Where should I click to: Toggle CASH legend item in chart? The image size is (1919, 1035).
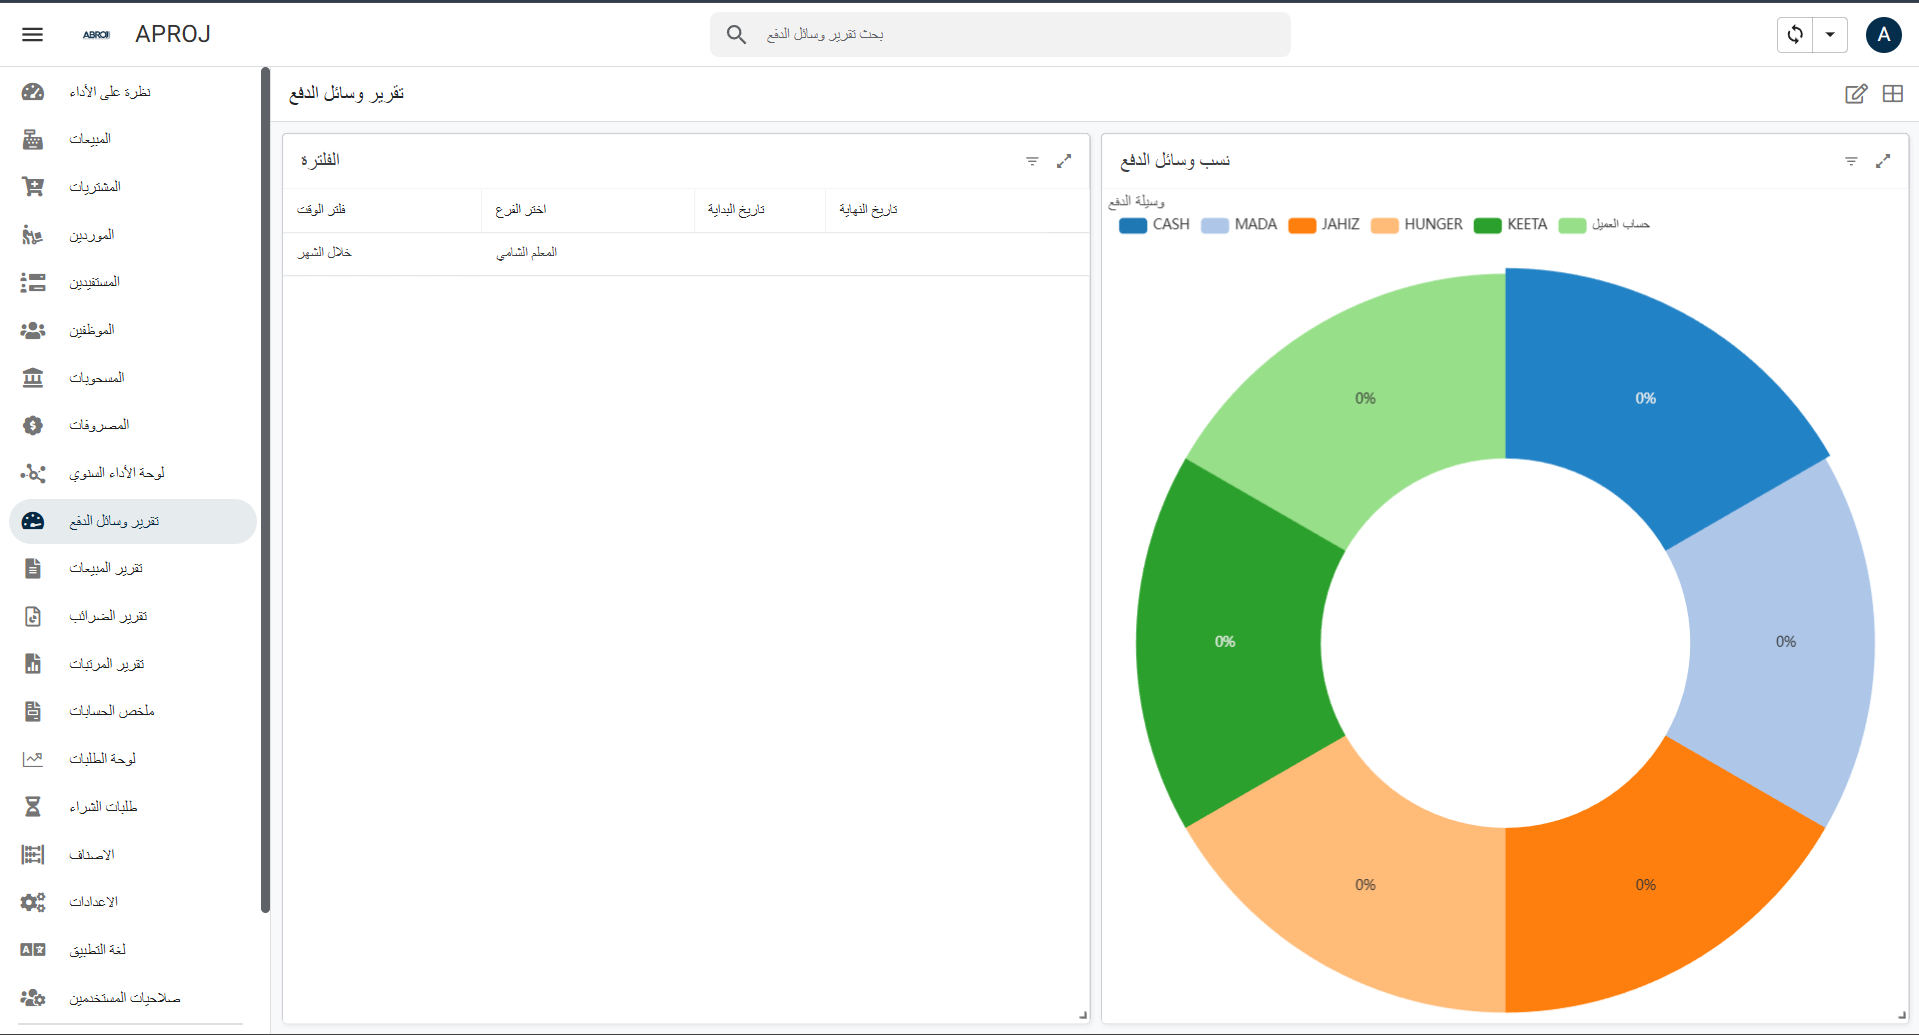[x=1154, y=225]
